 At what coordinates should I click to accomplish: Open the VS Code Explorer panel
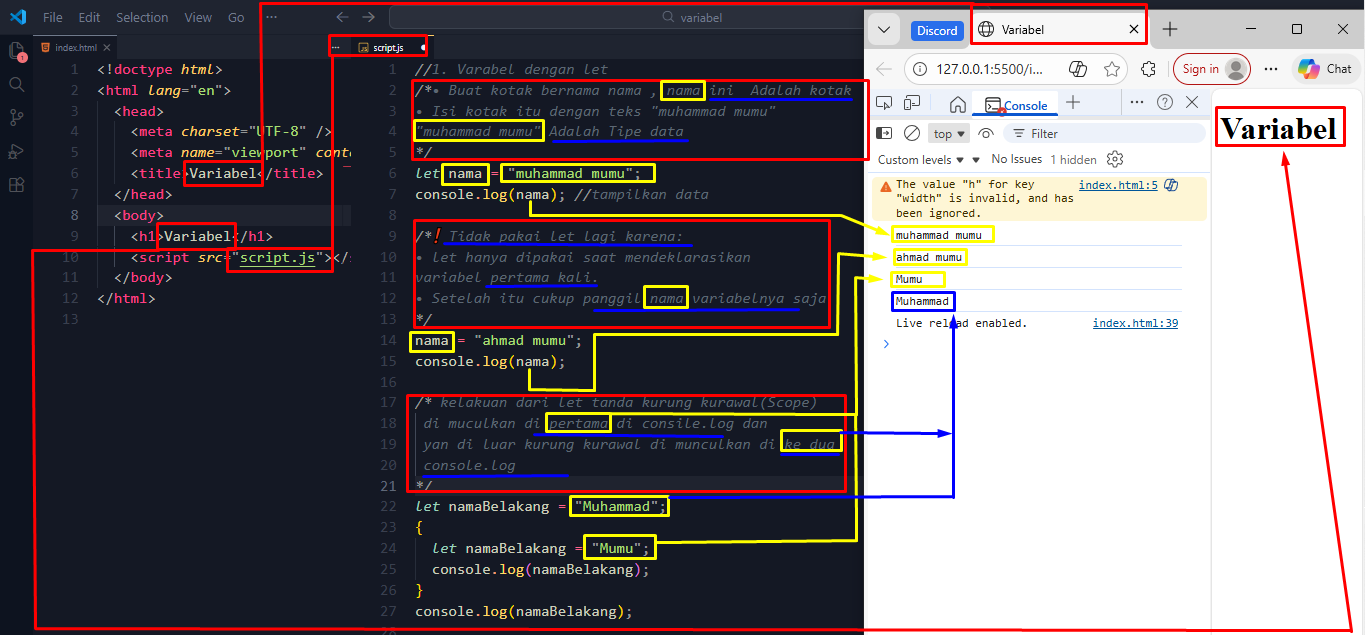16,51
